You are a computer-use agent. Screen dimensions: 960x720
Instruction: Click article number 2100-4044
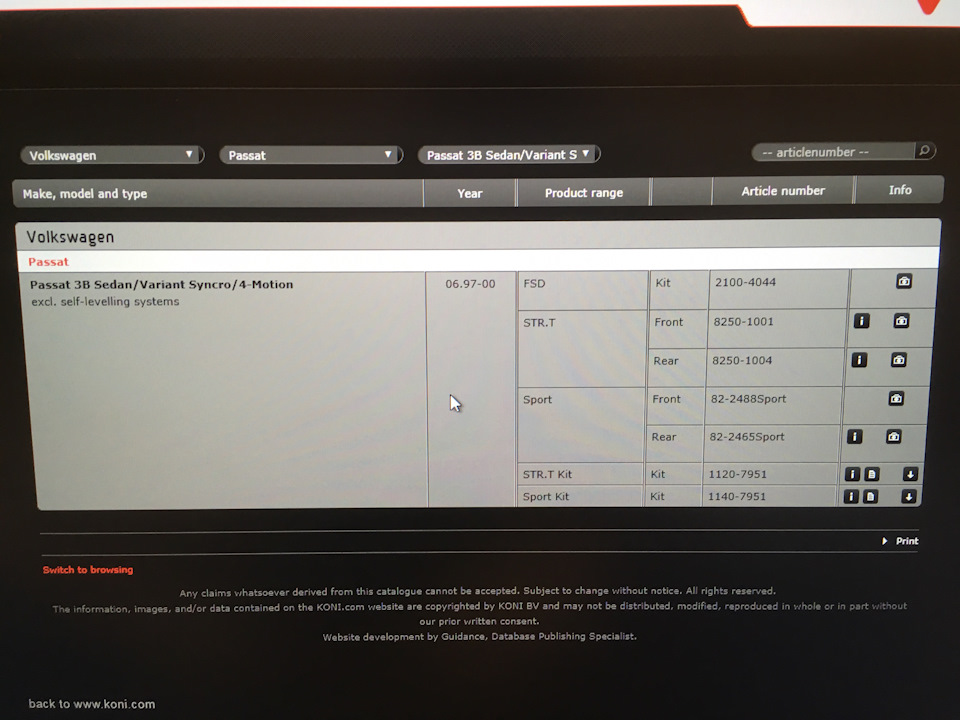[x=745, y=282]
